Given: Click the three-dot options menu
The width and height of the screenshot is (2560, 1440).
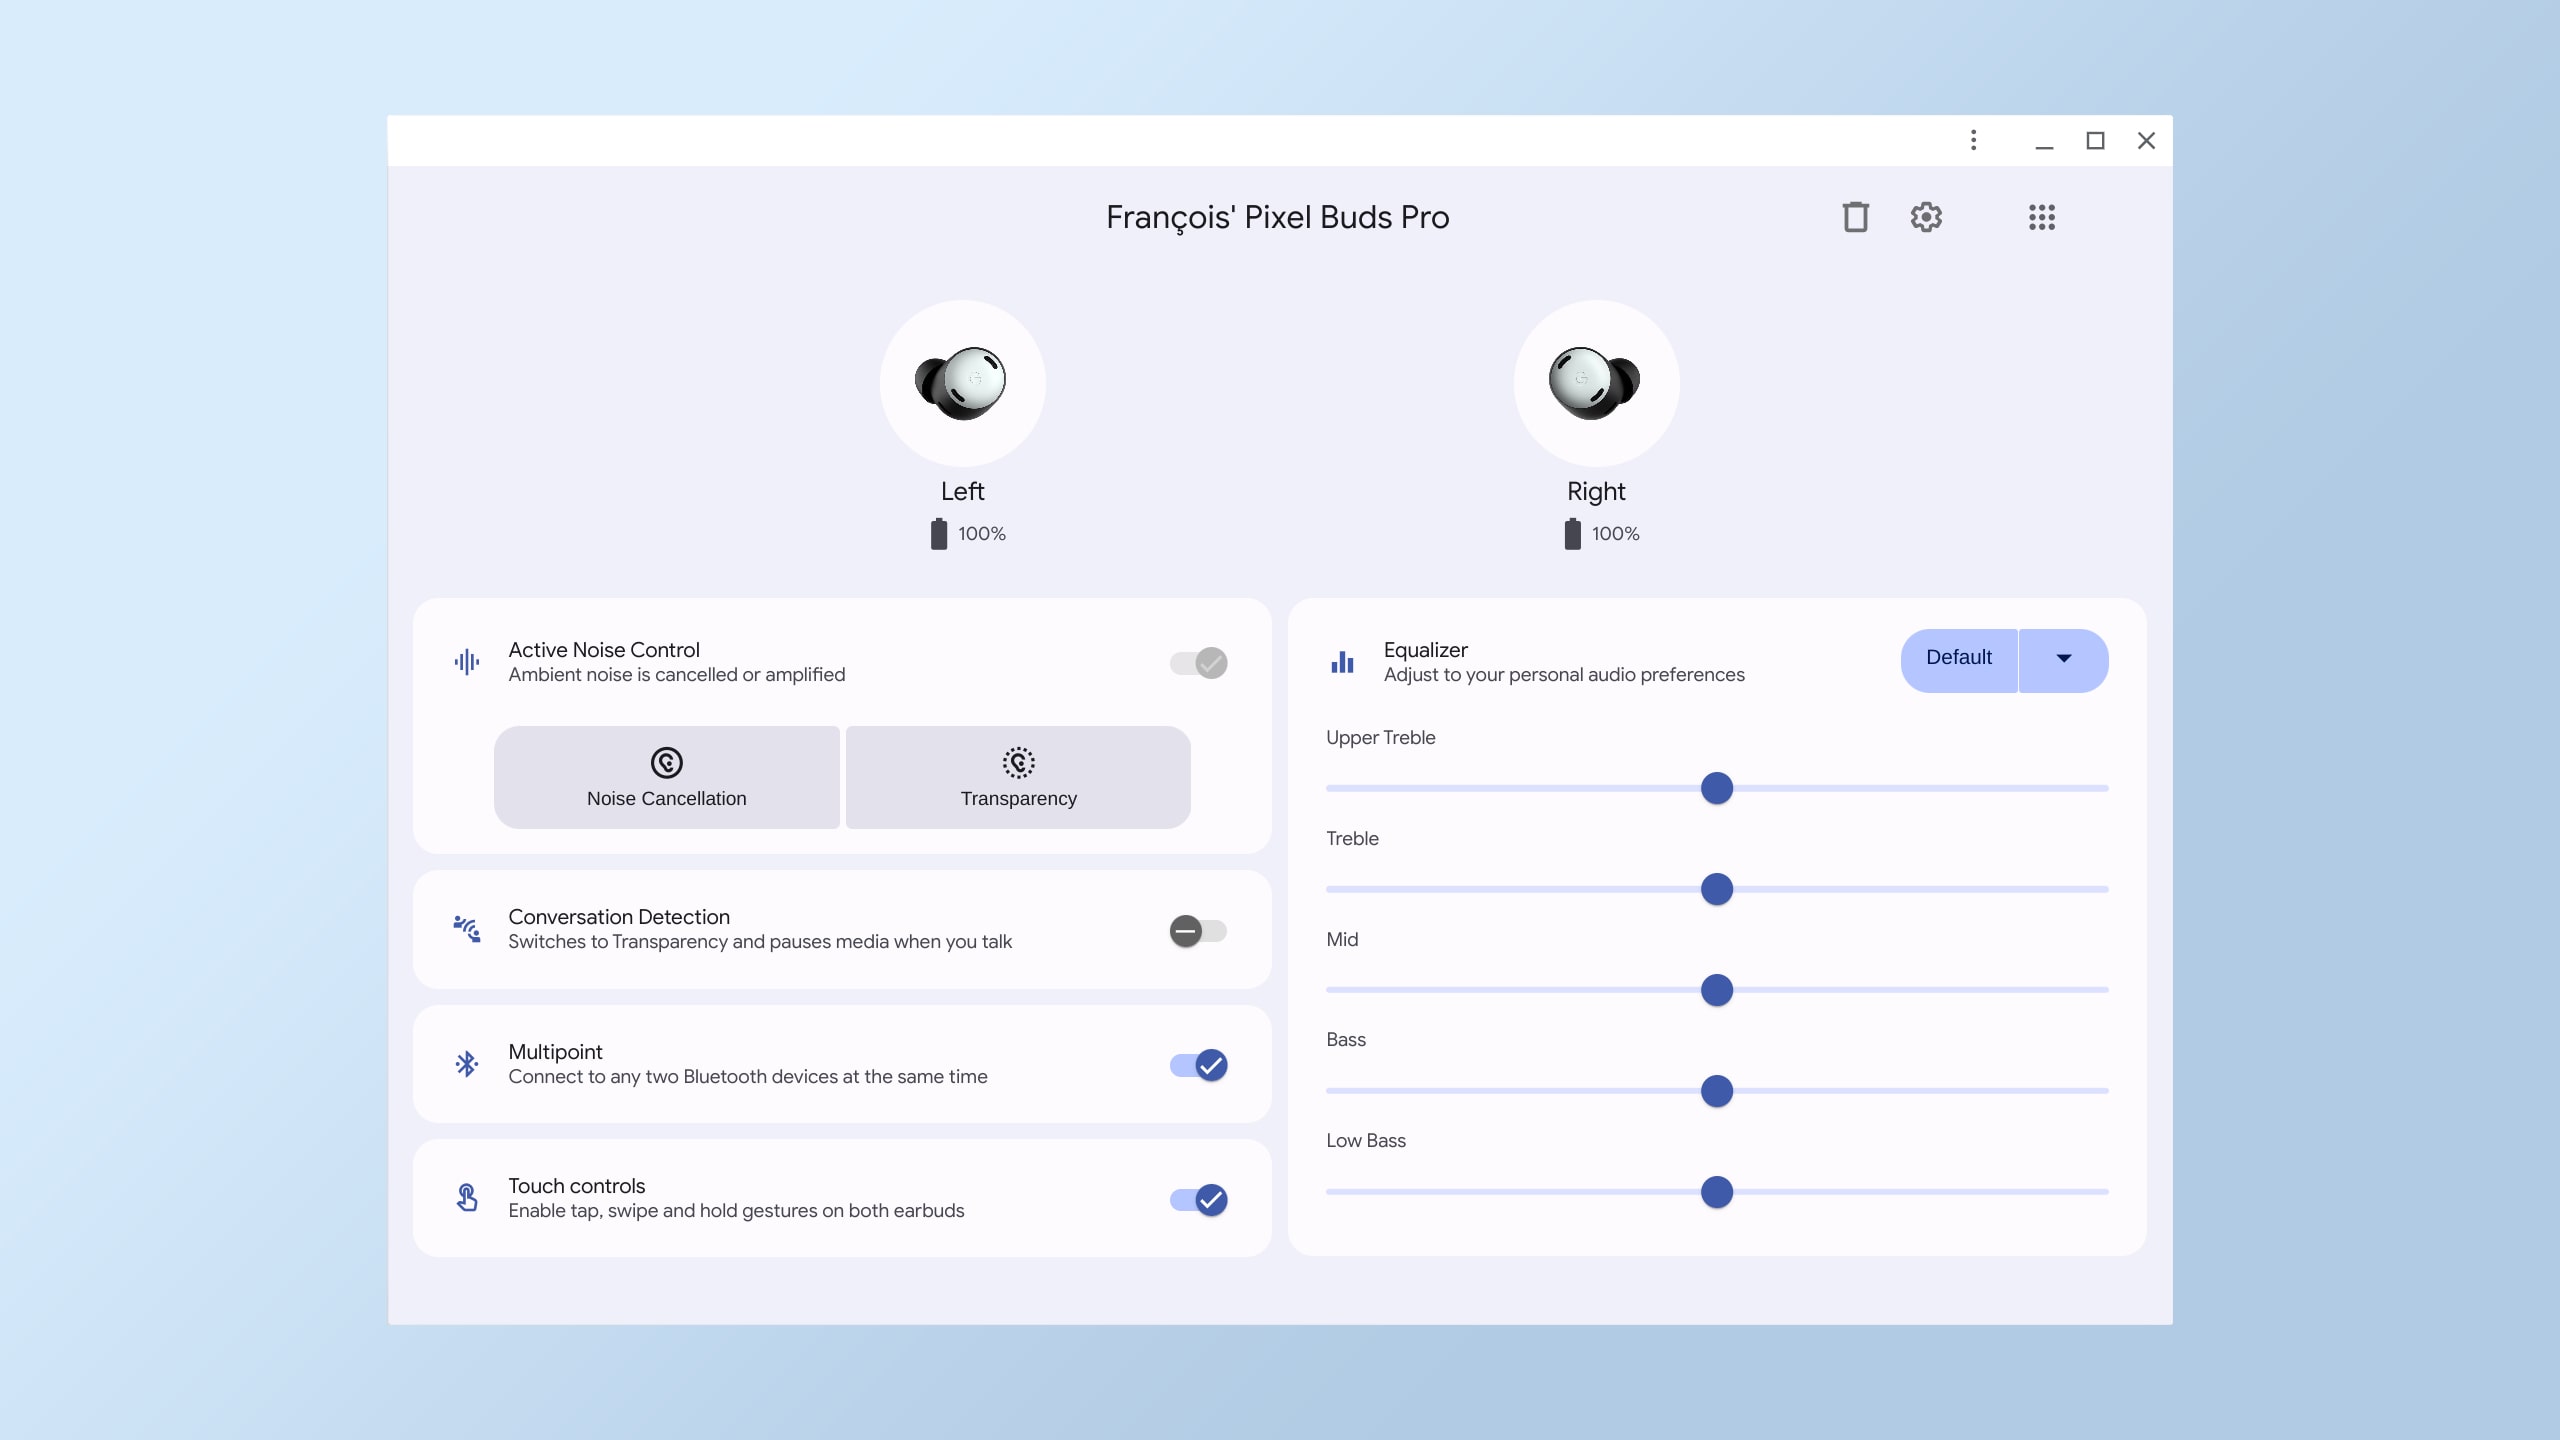Looking at the screenshot, I should point(1973,141).
